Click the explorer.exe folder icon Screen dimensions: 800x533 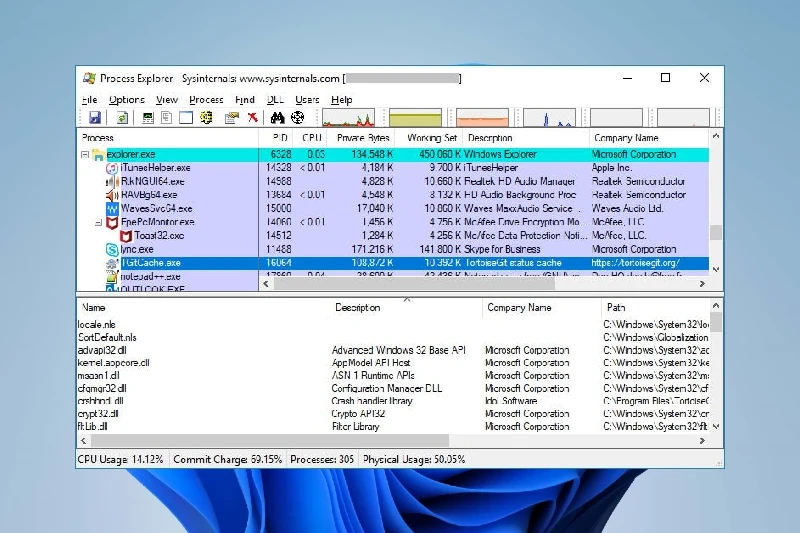coord(98,155)
